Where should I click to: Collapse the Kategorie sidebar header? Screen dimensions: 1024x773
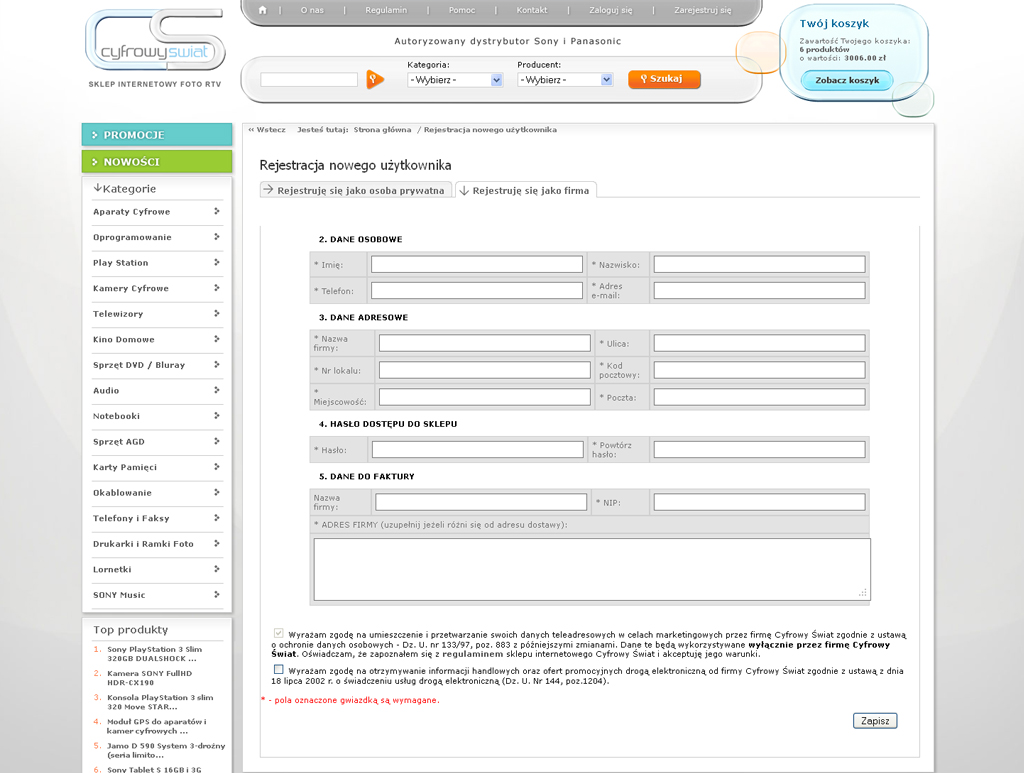click(125, 188)
